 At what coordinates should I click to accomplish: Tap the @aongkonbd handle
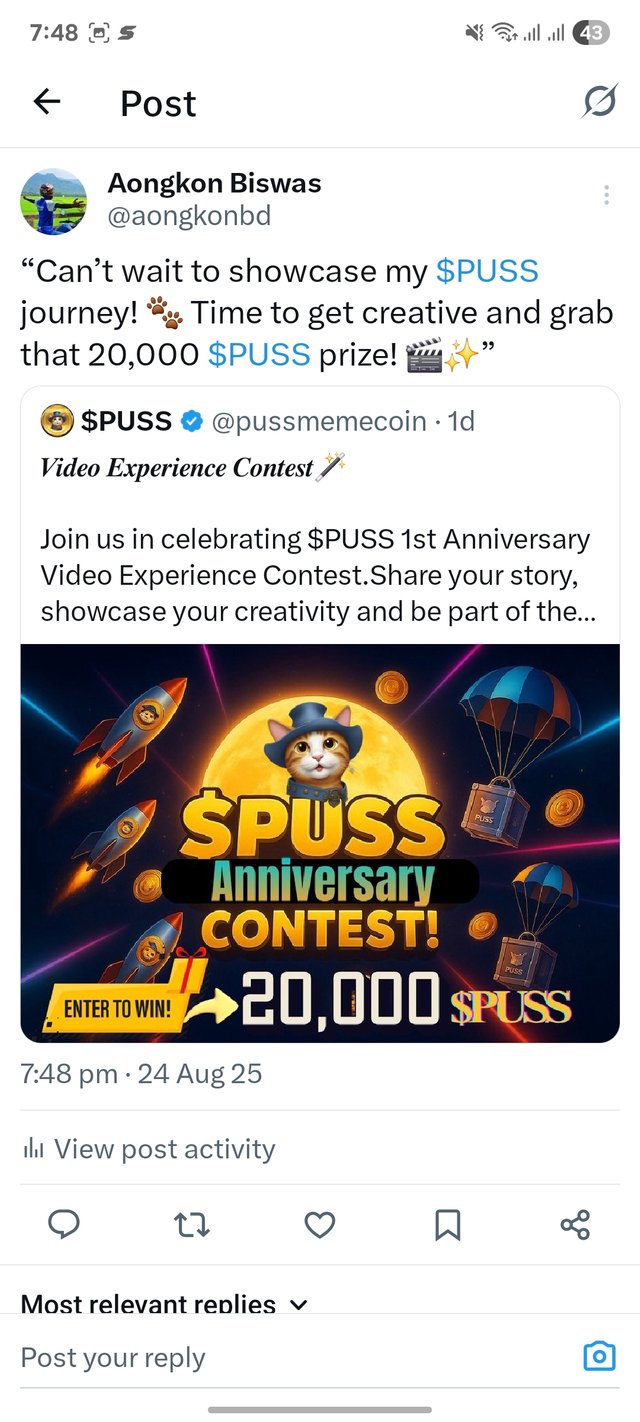click(189, 216)
